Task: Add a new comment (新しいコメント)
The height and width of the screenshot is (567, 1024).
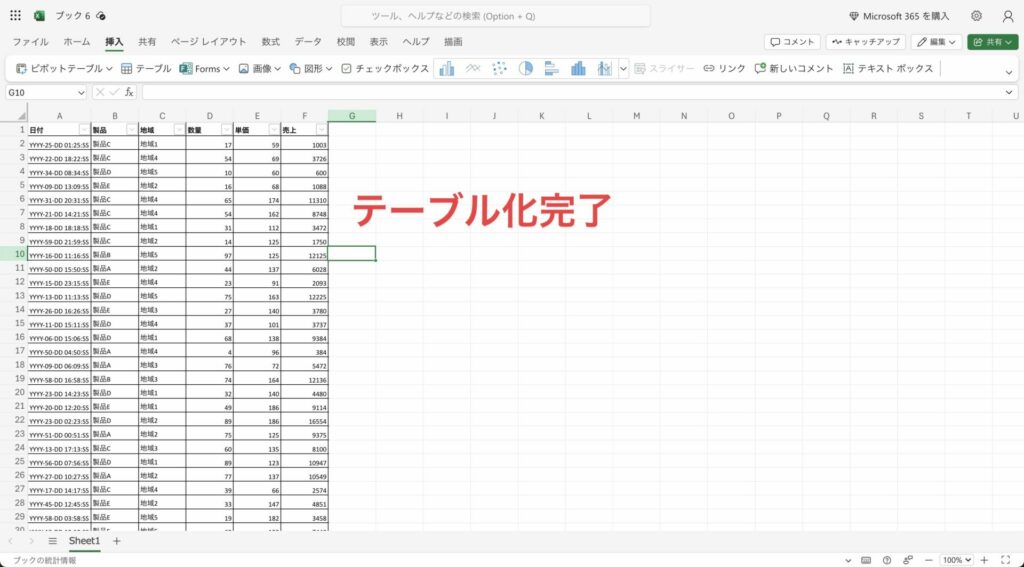Action: [793, 69]
